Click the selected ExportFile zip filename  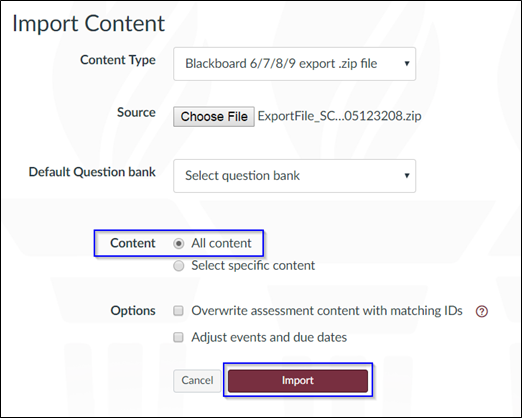coord(339,116)
